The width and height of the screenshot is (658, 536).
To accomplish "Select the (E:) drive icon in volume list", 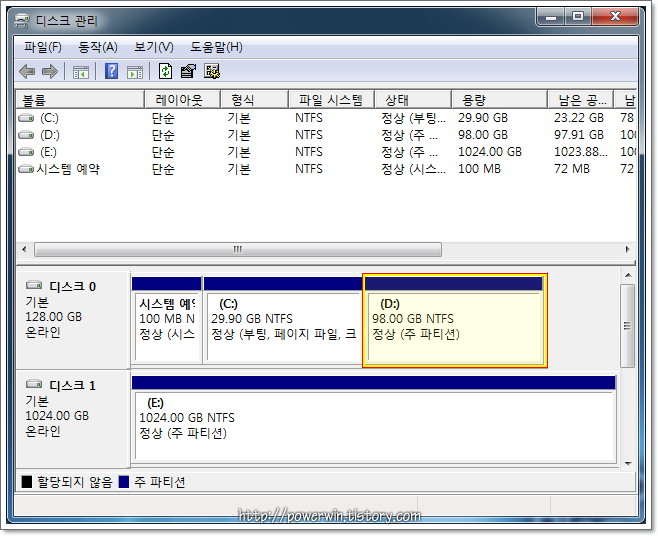I will [x=26, y=152].
